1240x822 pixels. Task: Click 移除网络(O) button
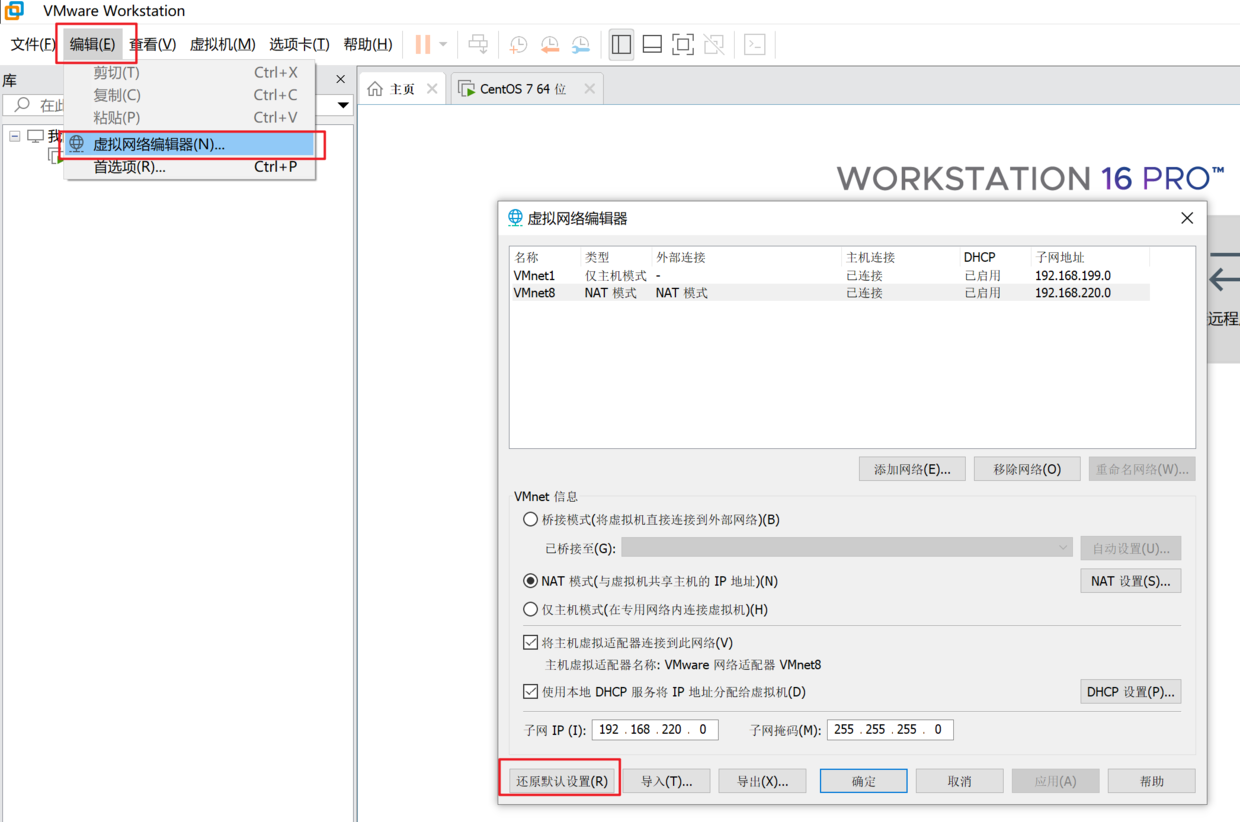click(1027, 469)
